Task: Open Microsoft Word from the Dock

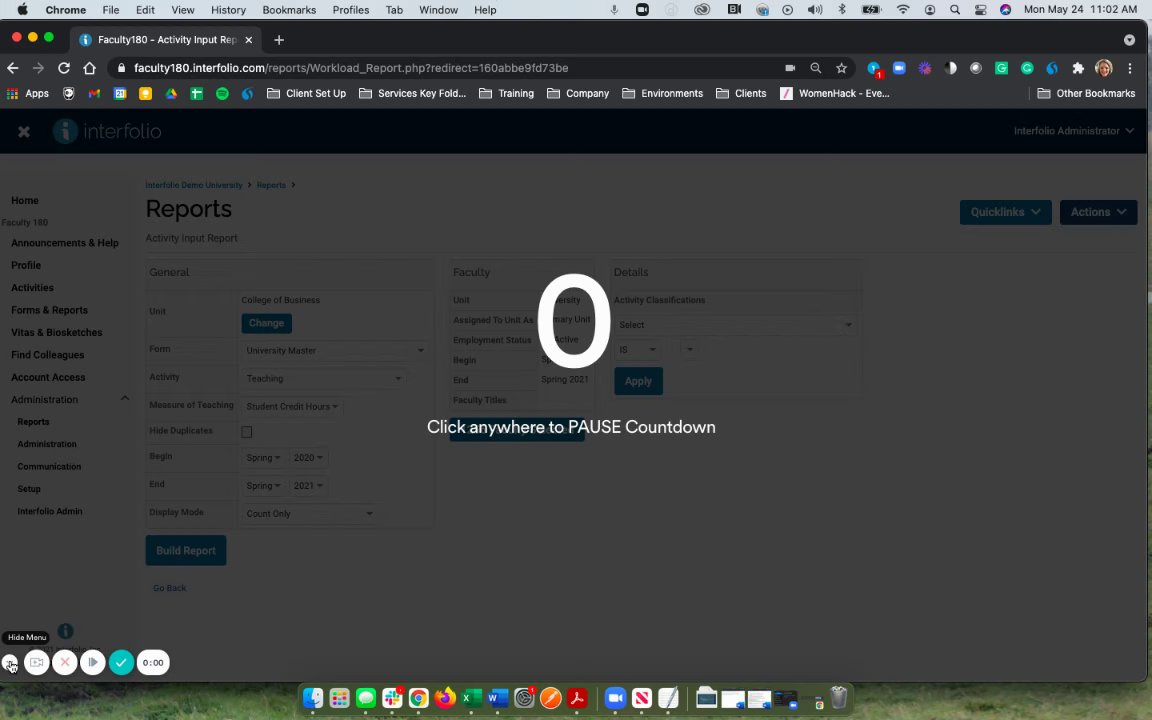Action: click(497, 697)
